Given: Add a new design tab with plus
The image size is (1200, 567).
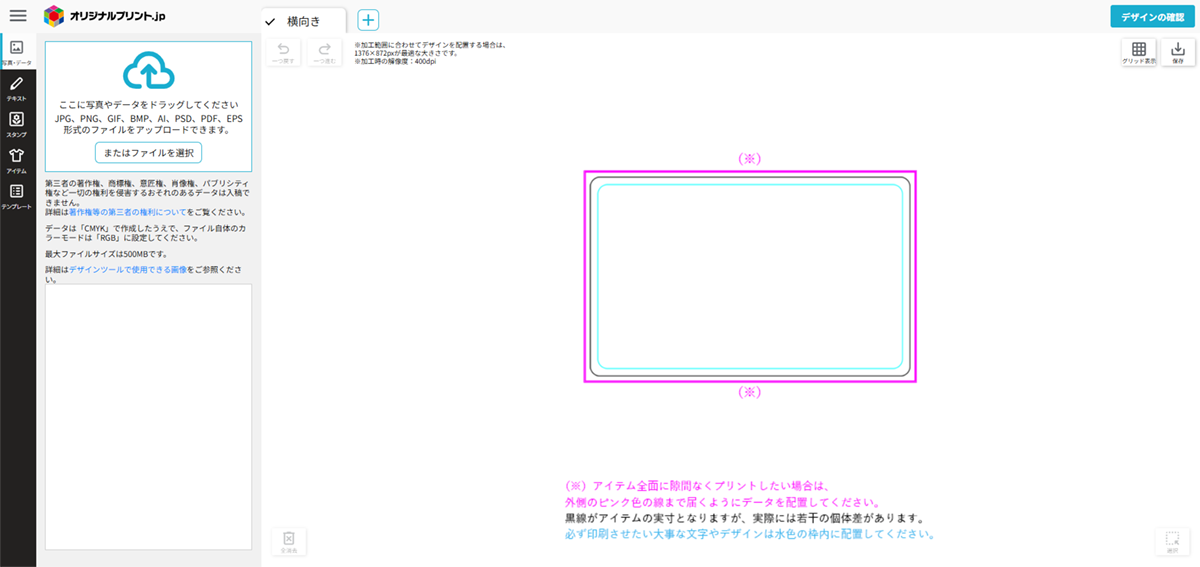Looking at the screenshot, I should [x=368, y=21].
